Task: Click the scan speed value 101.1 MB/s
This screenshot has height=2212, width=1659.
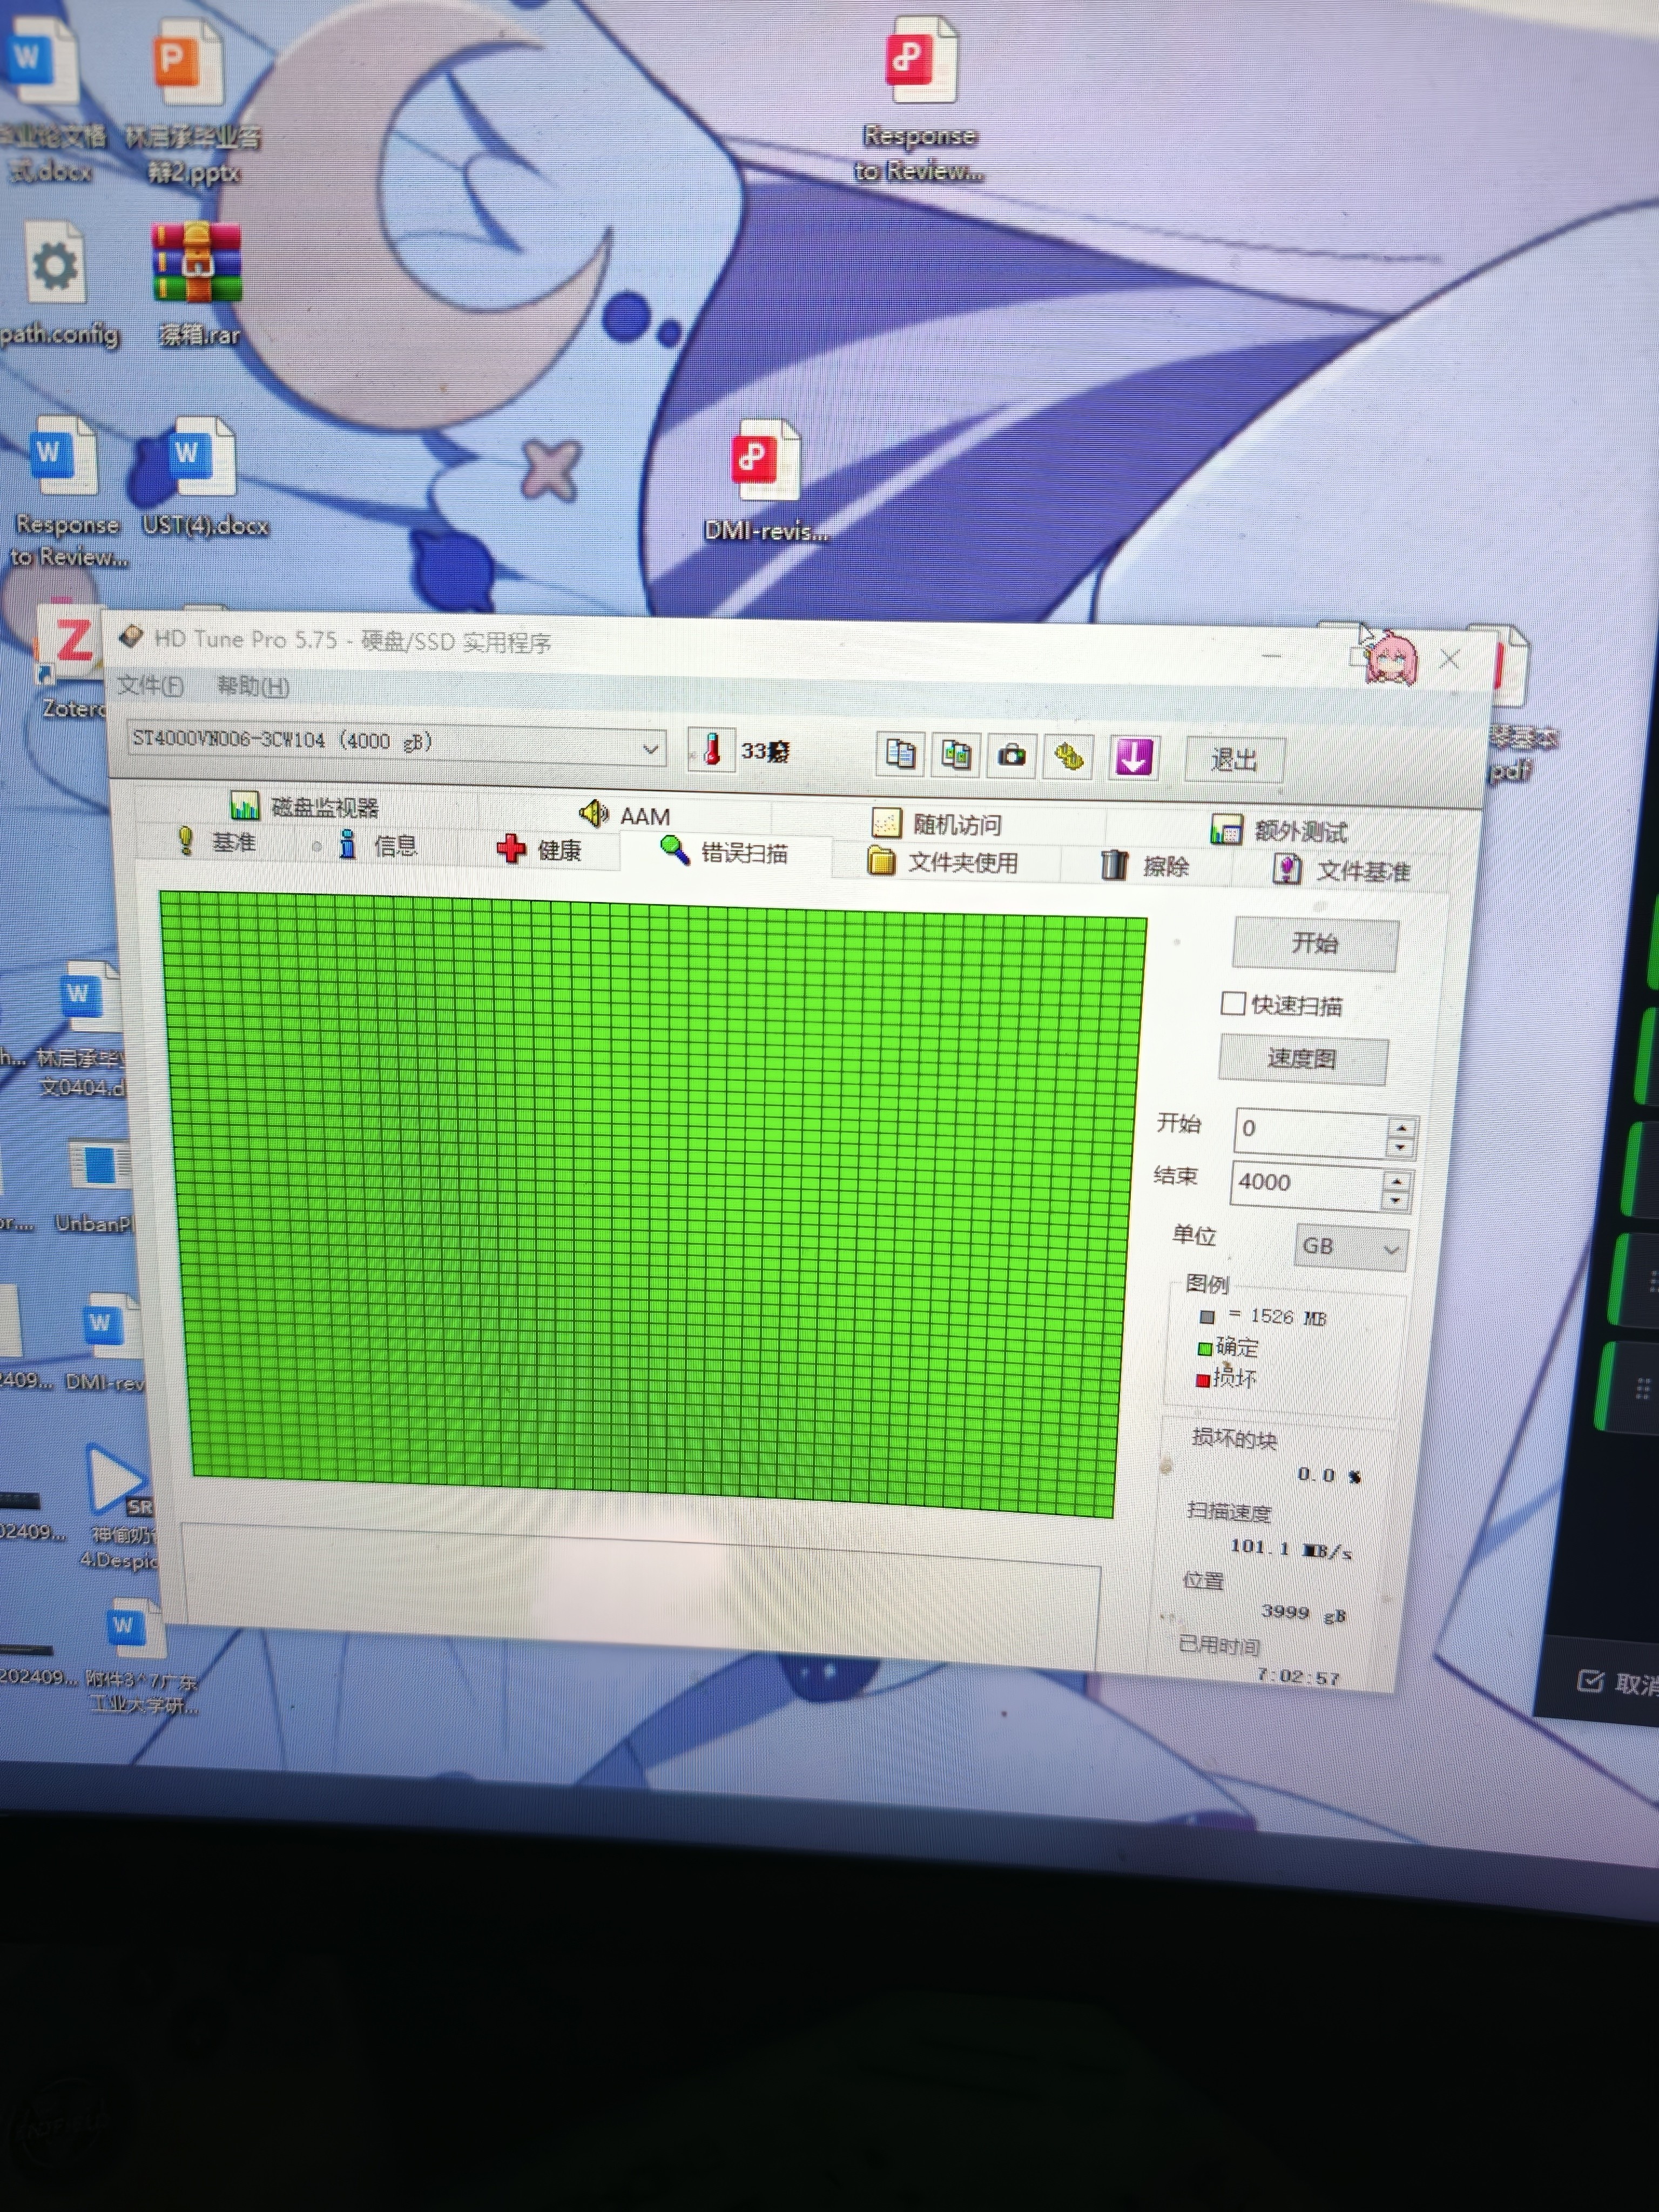Action: [1291, 1549]
